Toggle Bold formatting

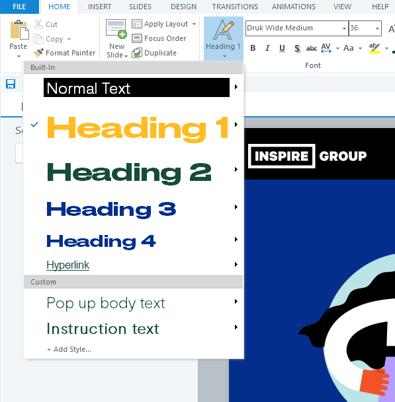(x=253, y=48)
